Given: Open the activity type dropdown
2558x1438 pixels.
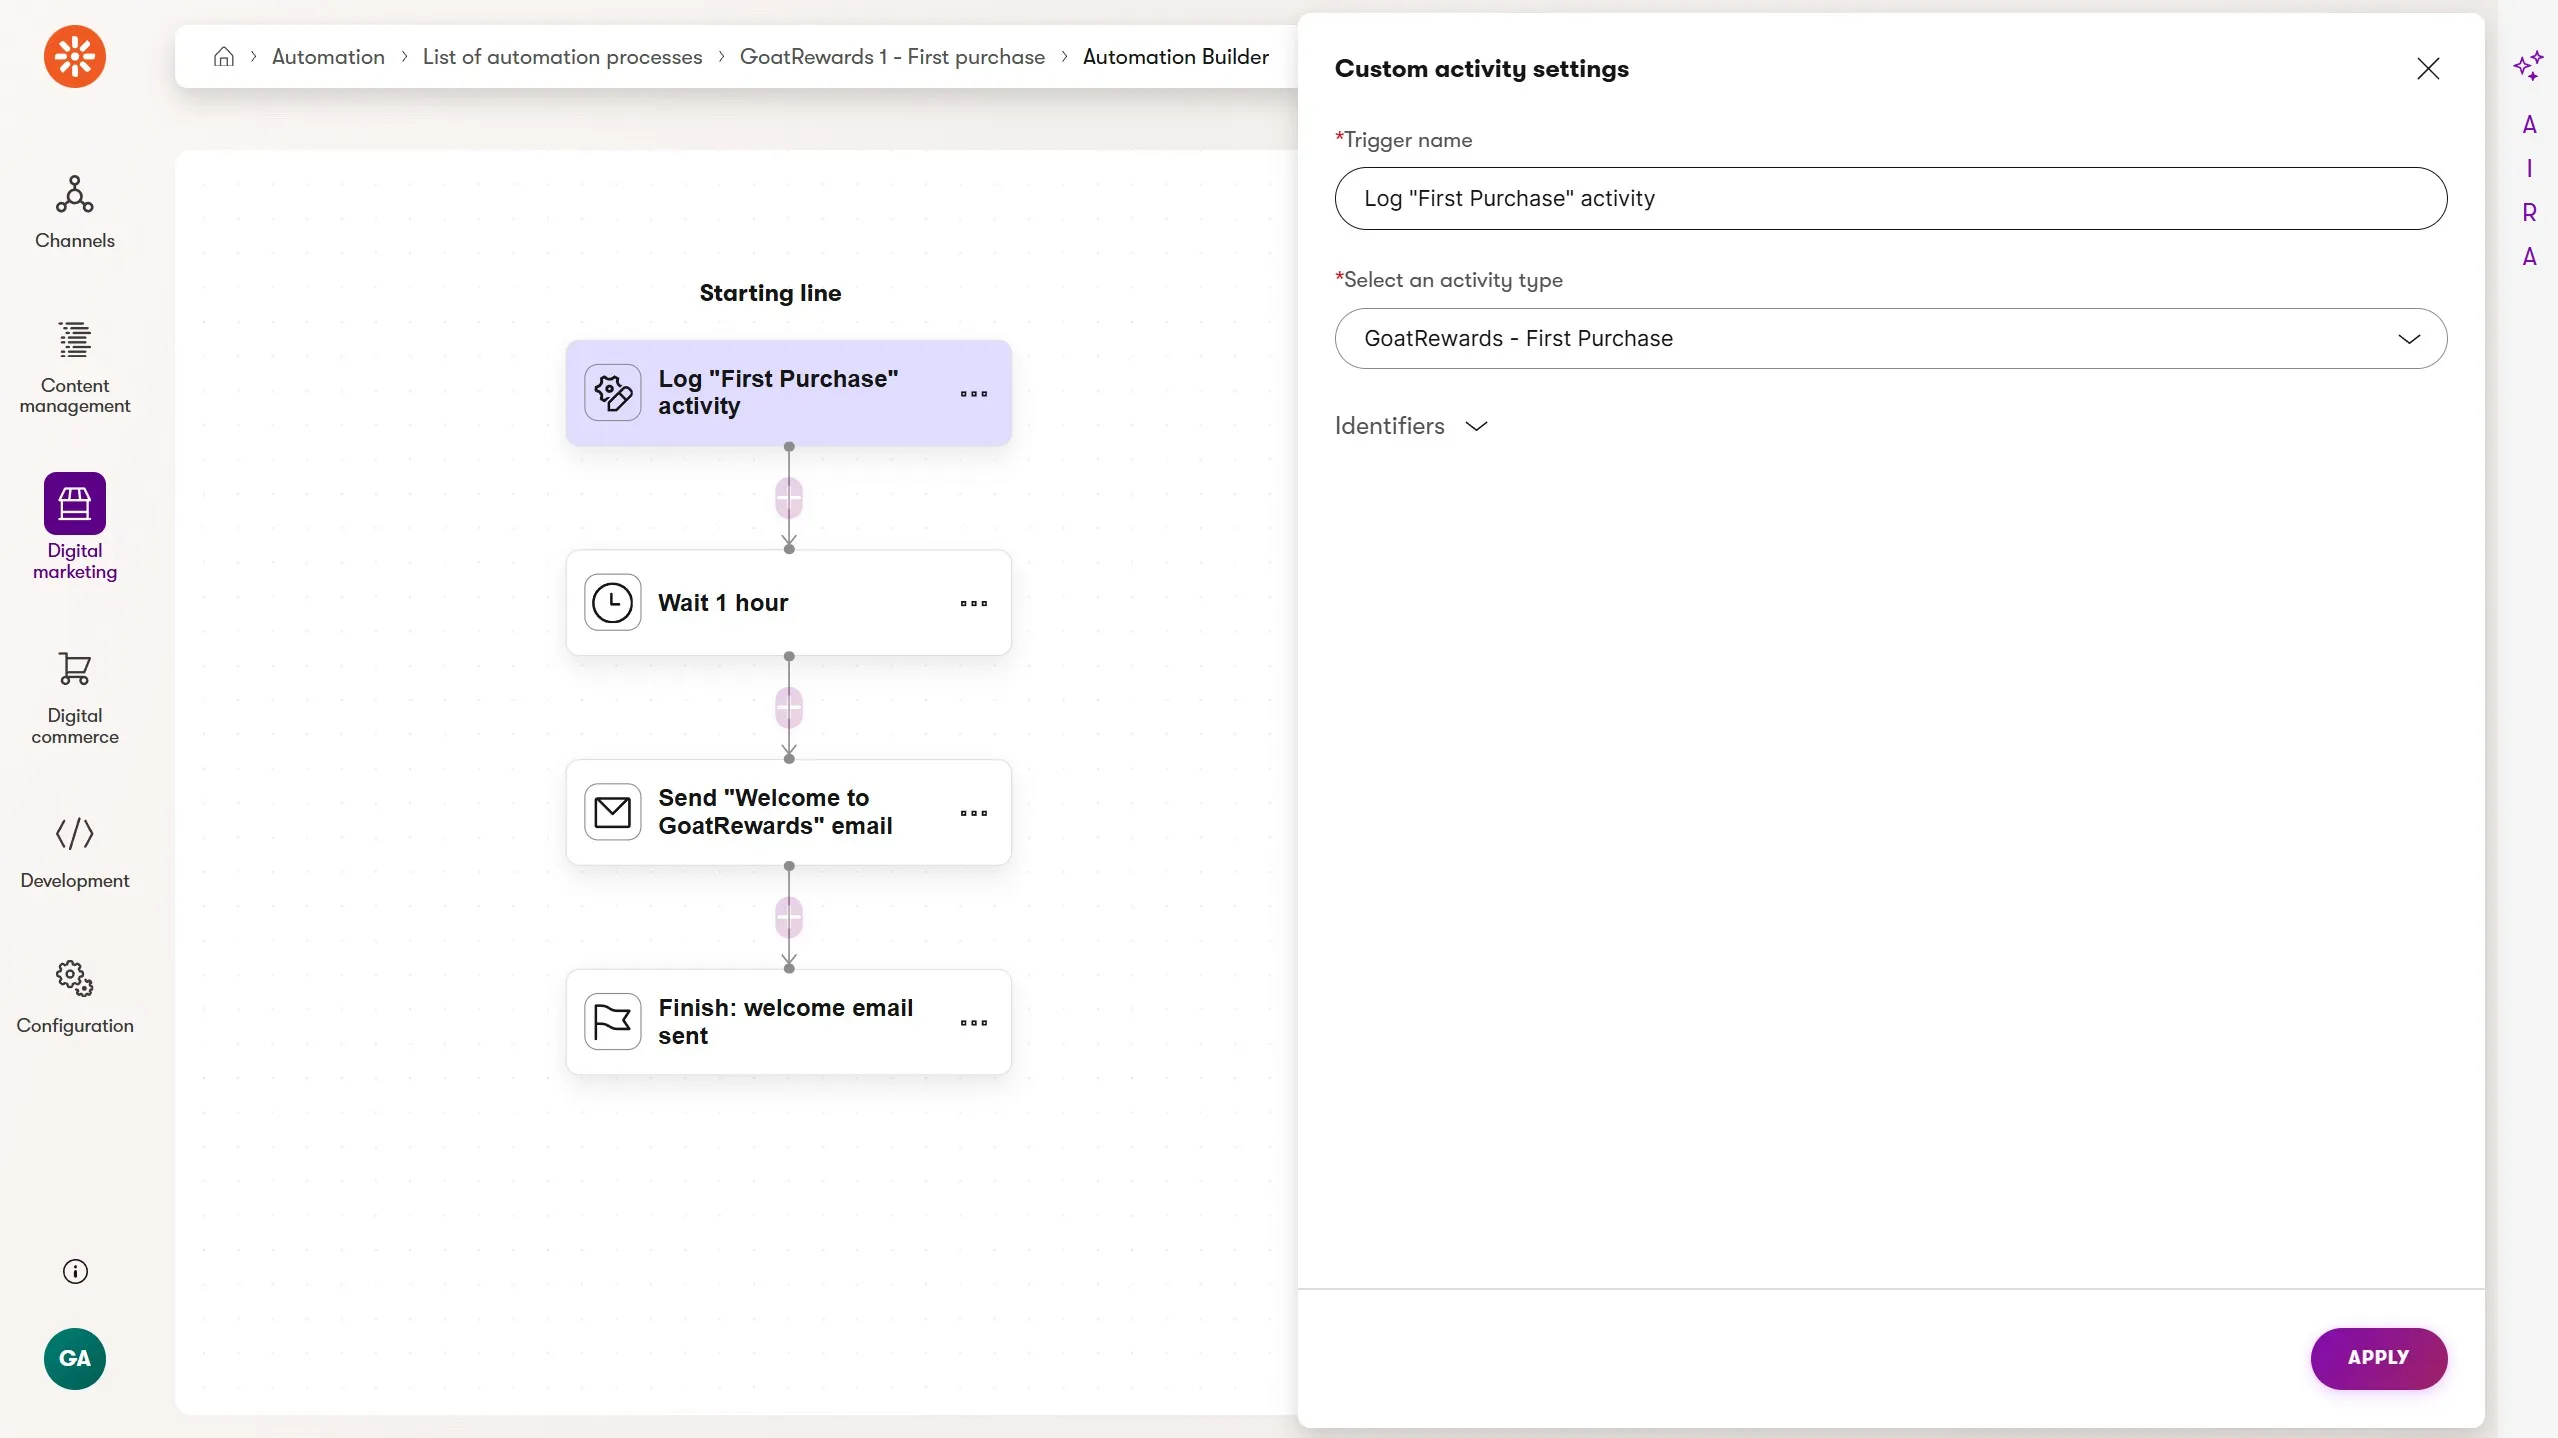Looking at the screenshot, I should tap(1890, 339).
